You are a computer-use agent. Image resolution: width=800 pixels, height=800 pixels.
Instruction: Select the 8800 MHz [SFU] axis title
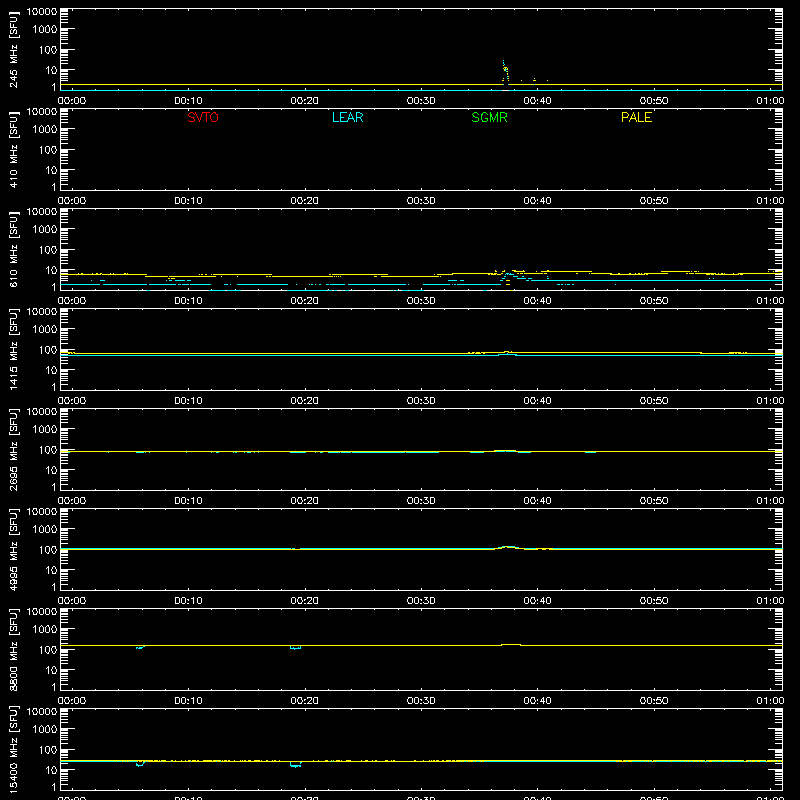[13, 649]
